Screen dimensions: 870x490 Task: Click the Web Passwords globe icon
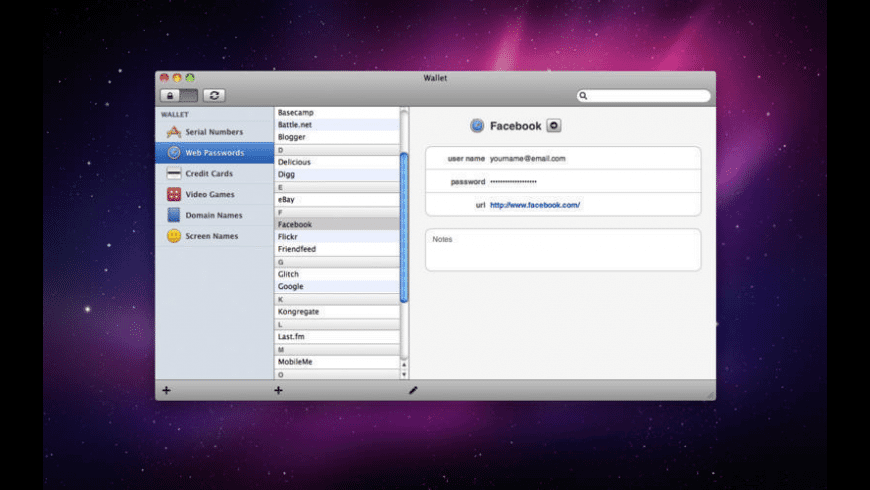[x=174, y=153]
